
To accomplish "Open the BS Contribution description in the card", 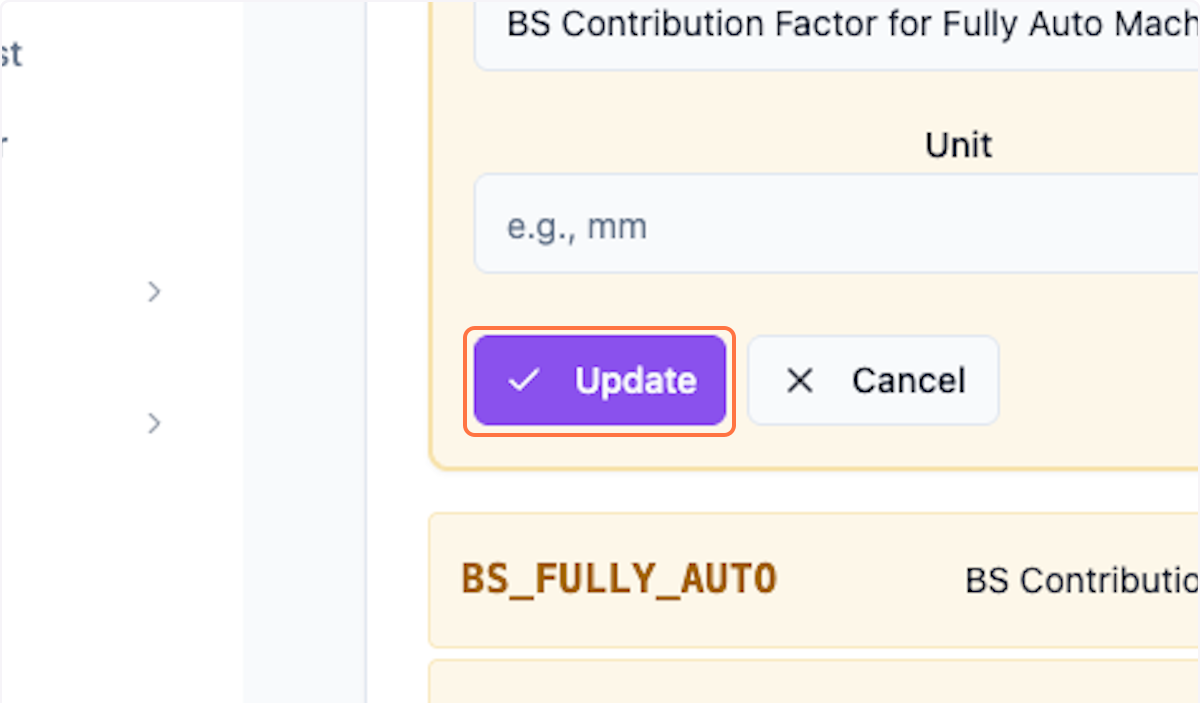I will (x=1080, y=580).
